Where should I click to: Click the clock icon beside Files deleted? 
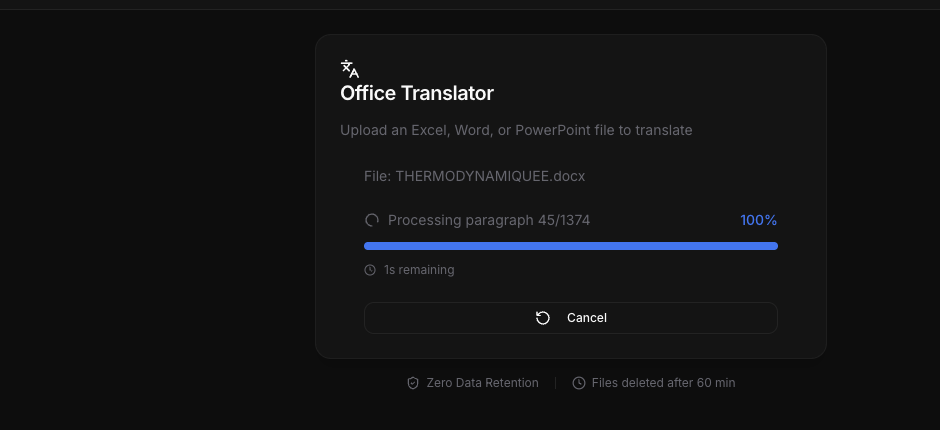point(579,383)
